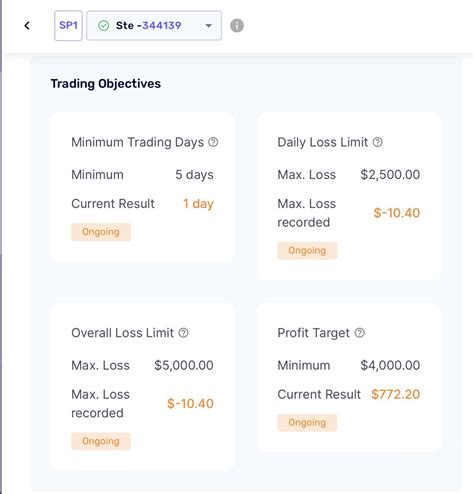Show help for Minimum Trading Days

[213, 142]
